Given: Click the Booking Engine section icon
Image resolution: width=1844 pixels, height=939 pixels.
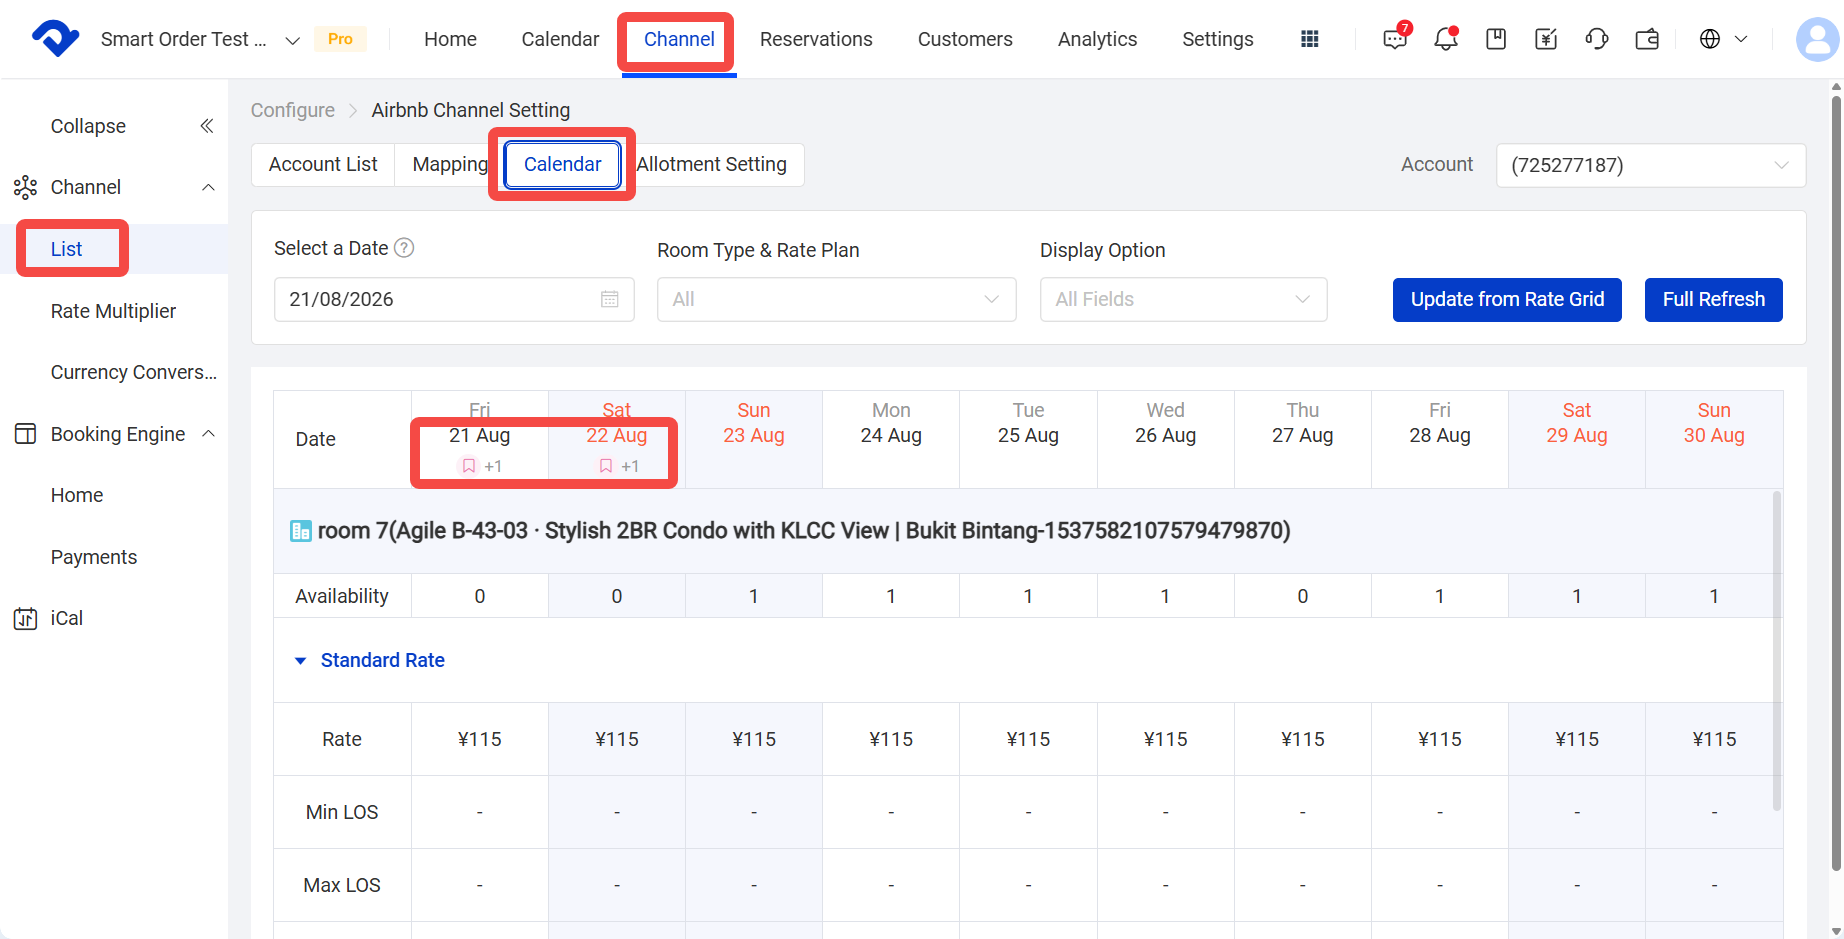Looking at the screenshot, I should pyautogui.click(x=25, y=434).
